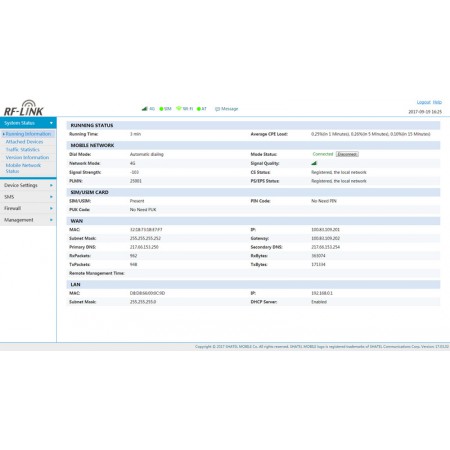Expand the Device Settings arrow
This screenshot has height=450, width=450.
(51, 185)
